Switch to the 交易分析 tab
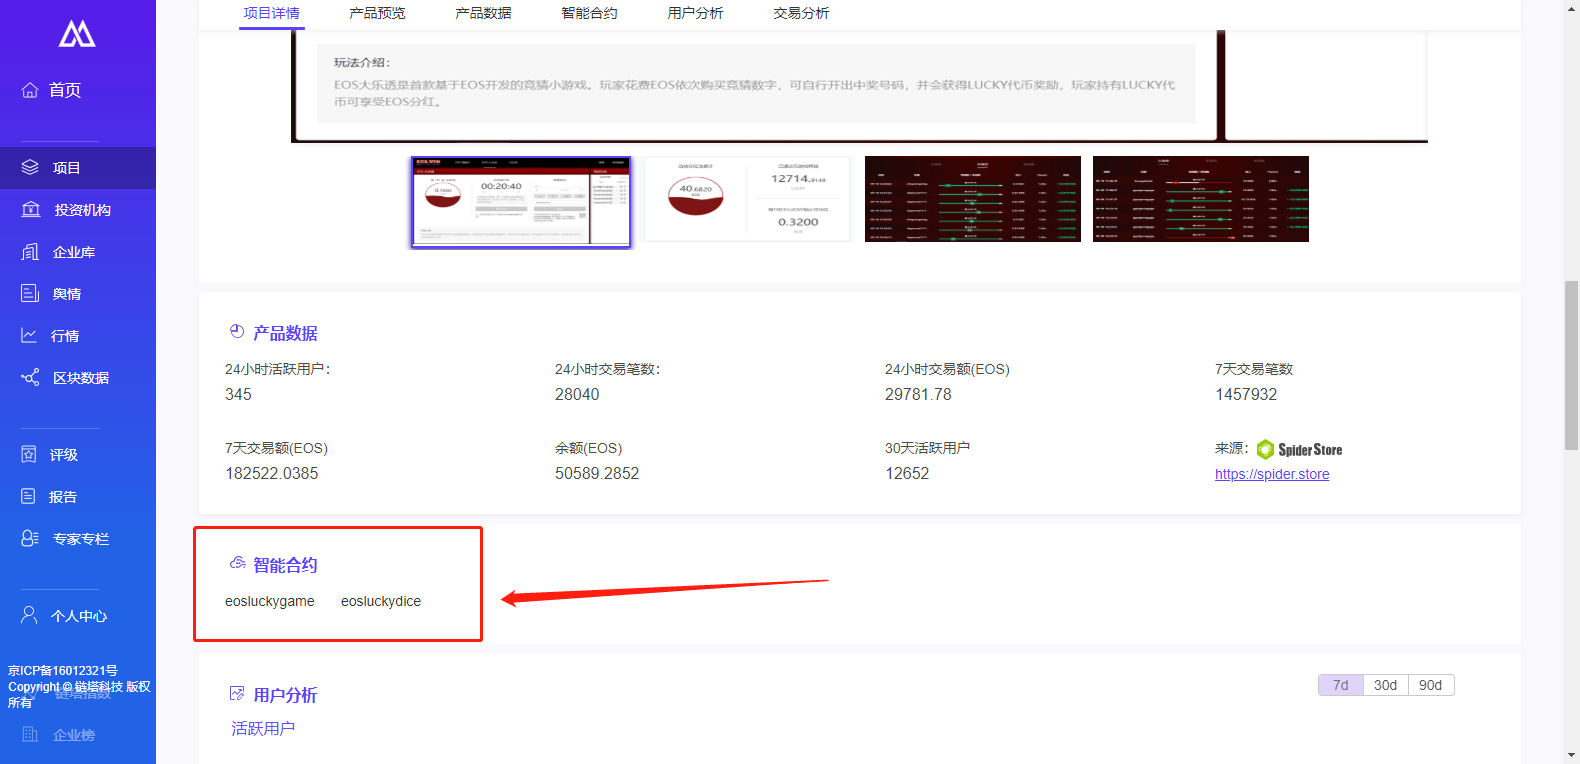The height and width of the screenshot is (764, 1580). (802, 13)
